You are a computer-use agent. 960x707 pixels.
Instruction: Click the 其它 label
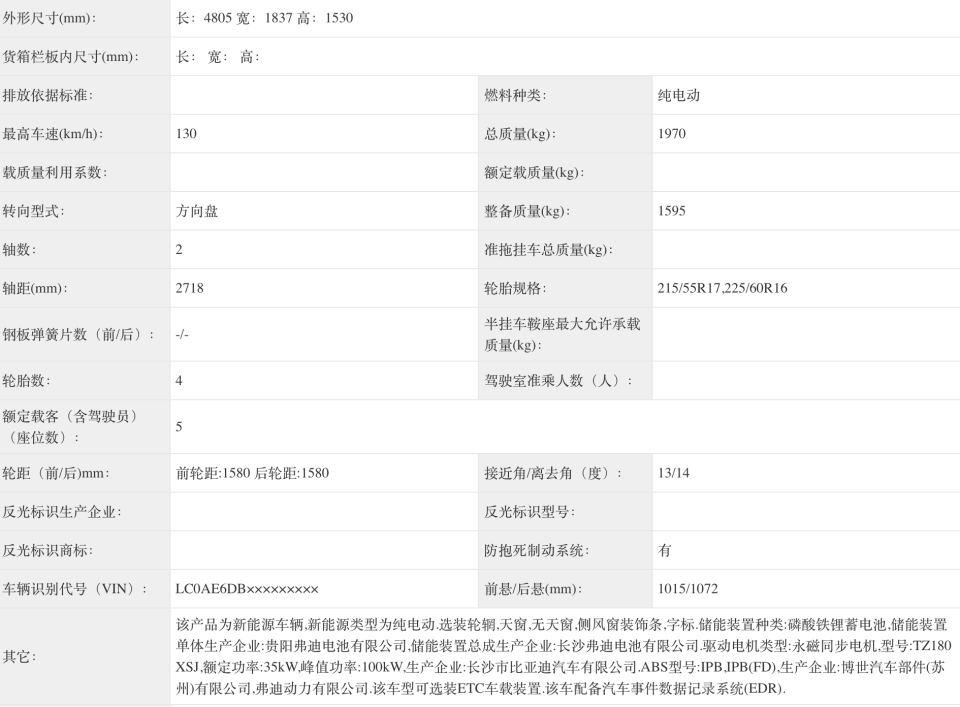click(20, 657)
